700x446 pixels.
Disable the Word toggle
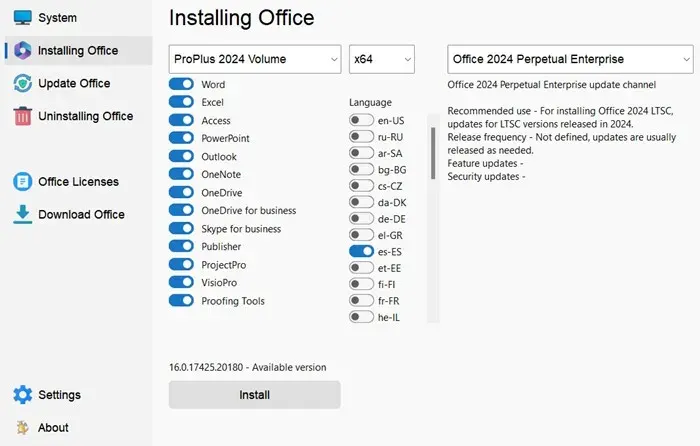click(x=181, y=84)
